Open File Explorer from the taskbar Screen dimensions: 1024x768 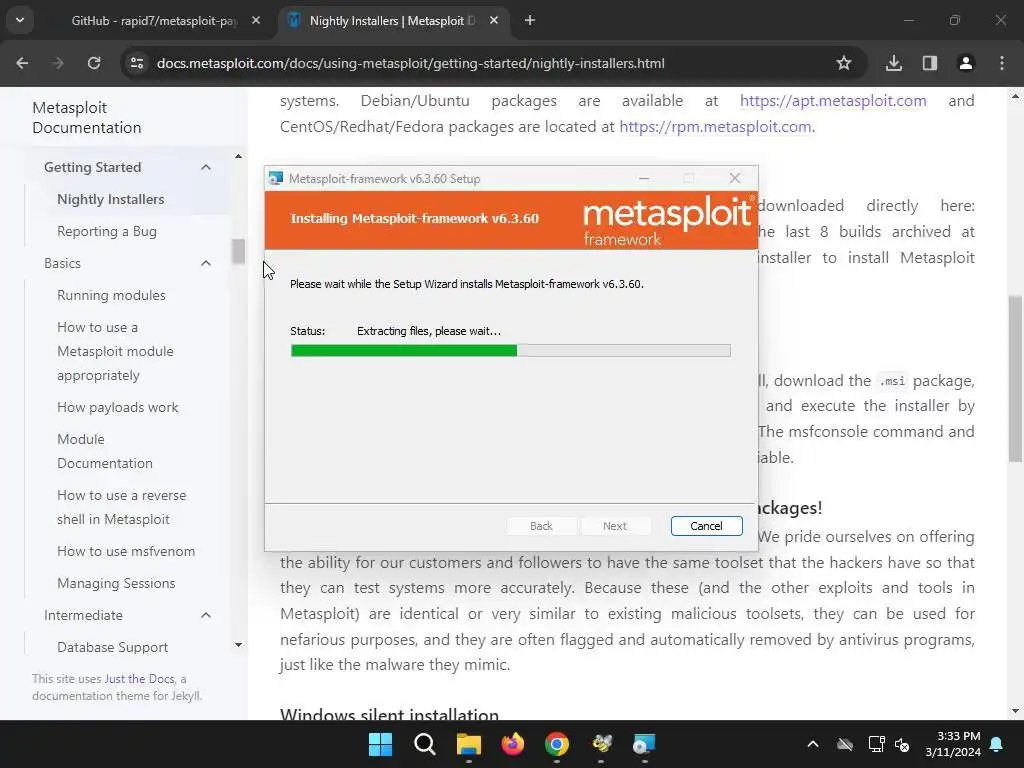click(468, 744)
